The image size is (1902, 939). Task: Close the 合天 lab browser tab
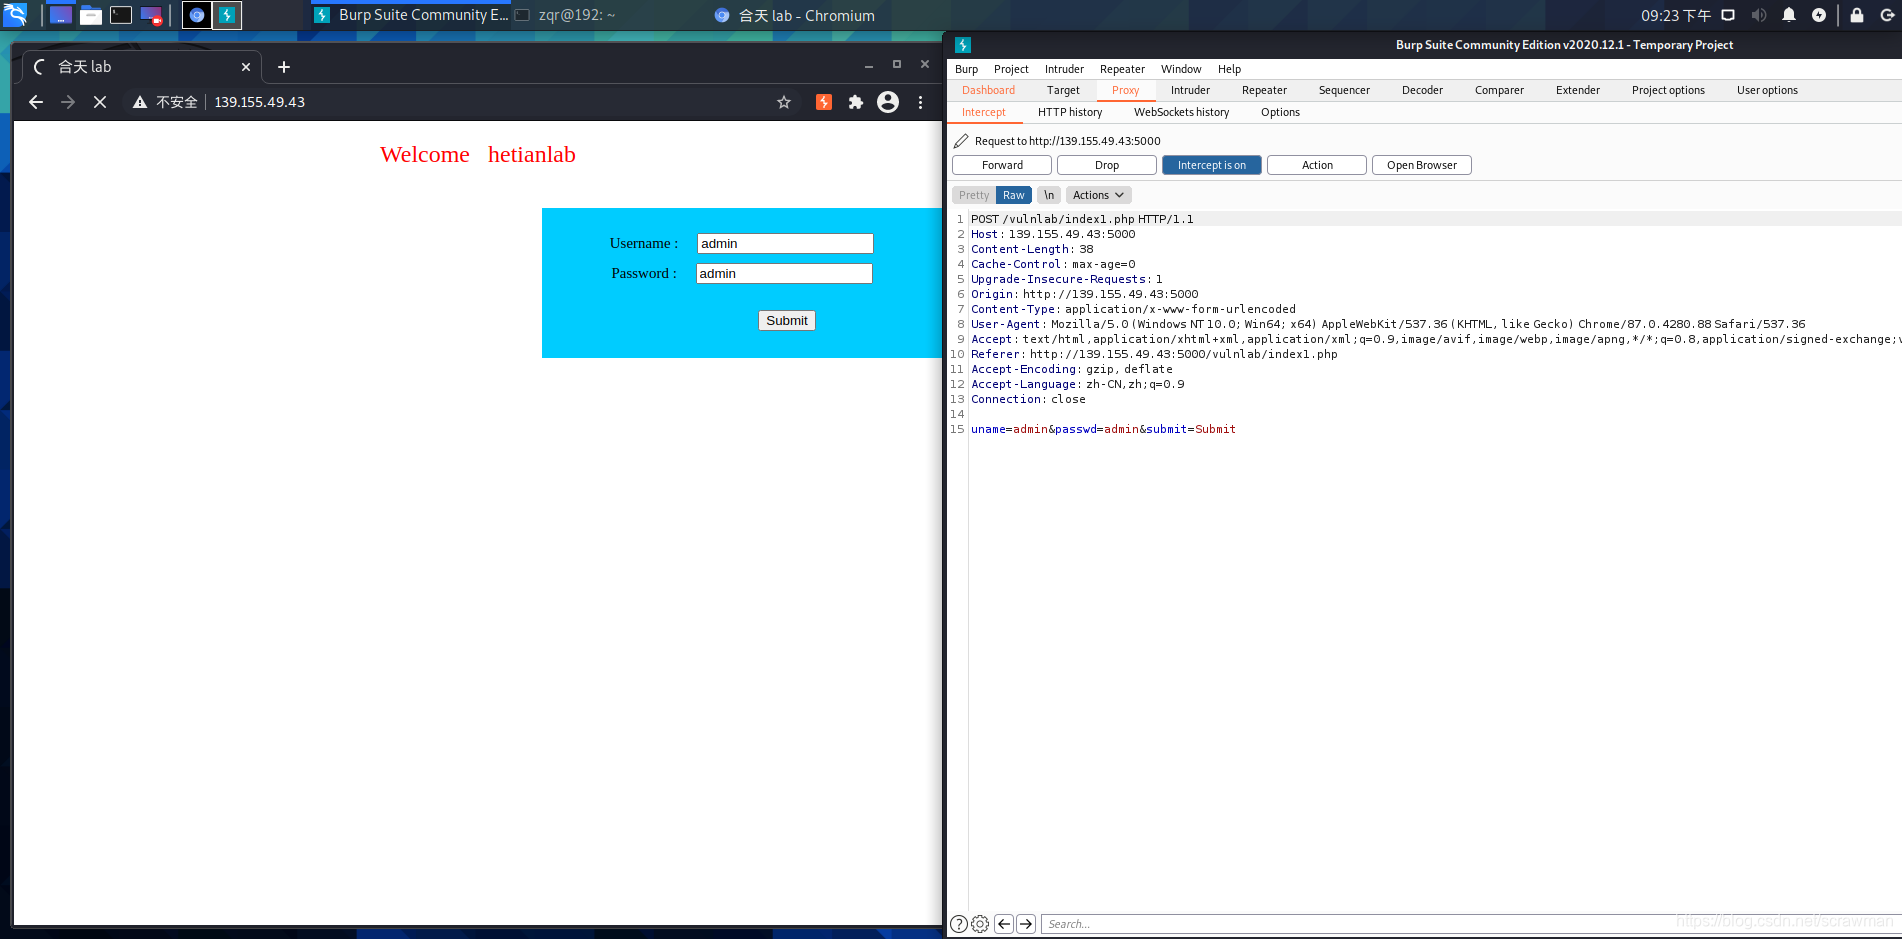click(246, 67)
